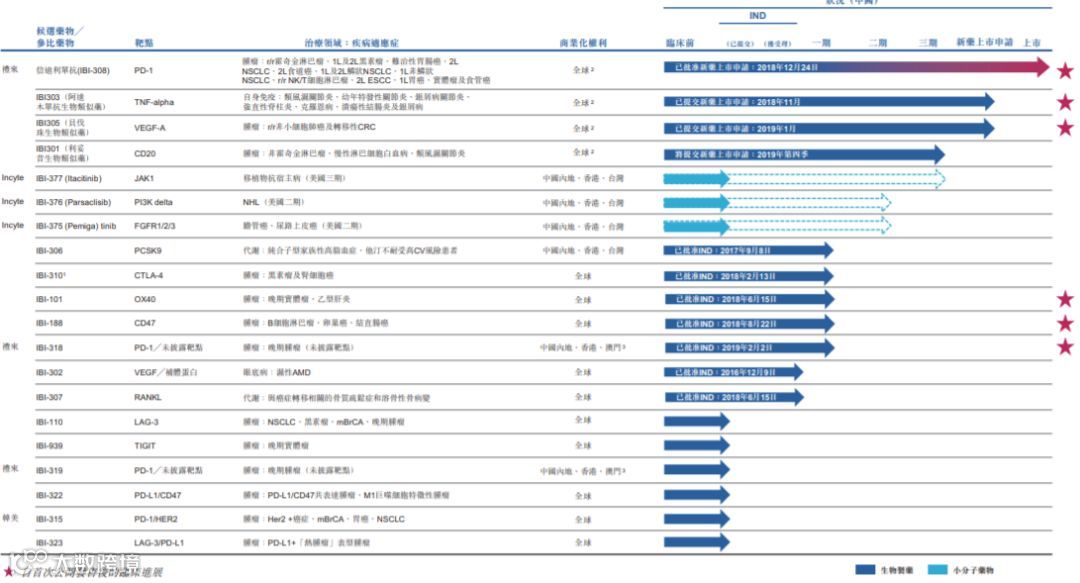Select the drug name IBI-307
This screenshot has height=583, width=1080.
click(x=49, y=397)
